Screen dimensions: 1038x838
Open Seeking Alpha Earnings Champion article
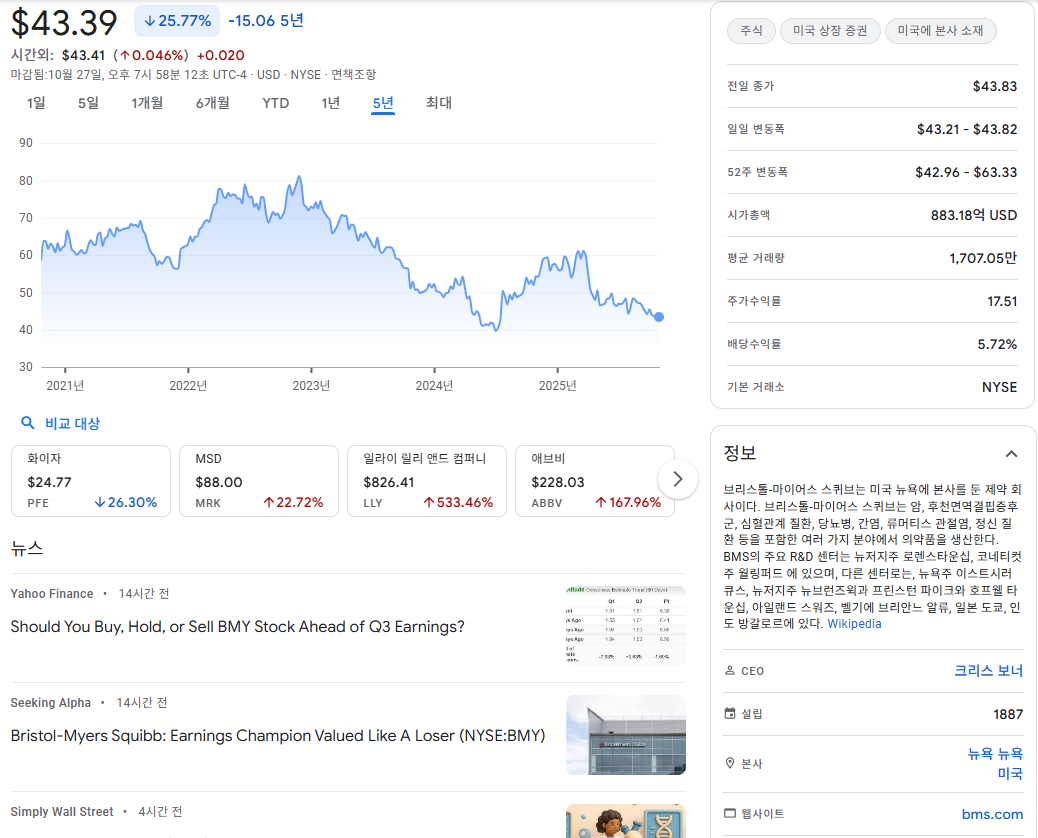tap(278, 736)
